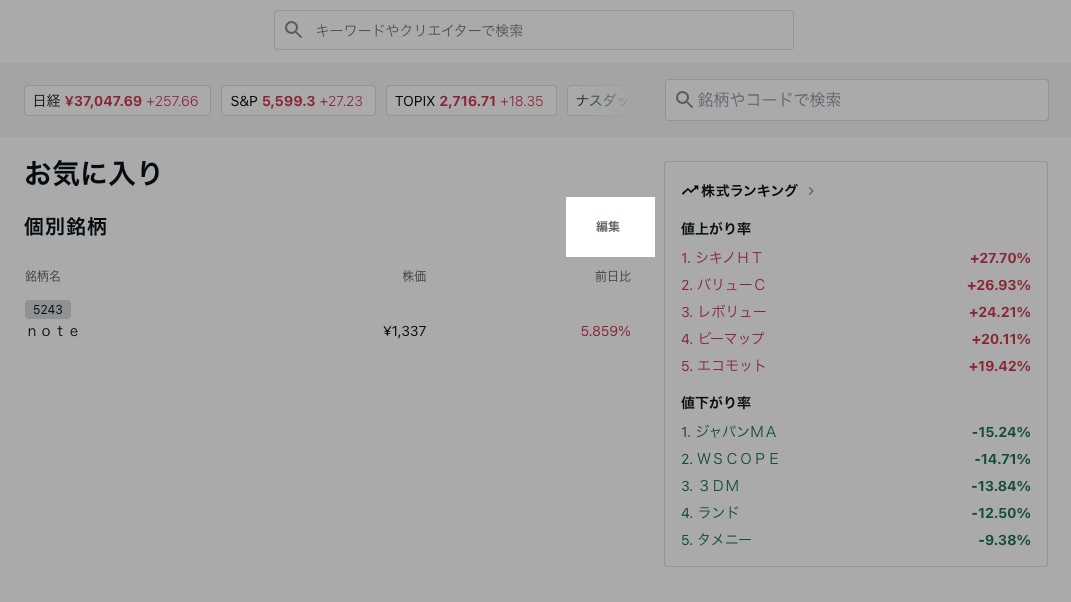Open ranking entry 1. シキノHT

pyautogui.click(x=721, y=258)
